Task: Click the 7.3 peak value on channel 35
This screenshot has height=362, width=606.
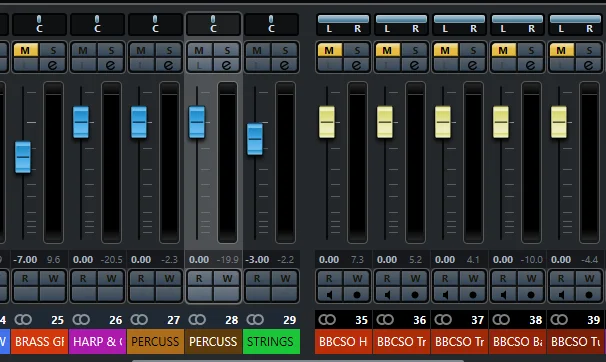Action: click(357, 260)
